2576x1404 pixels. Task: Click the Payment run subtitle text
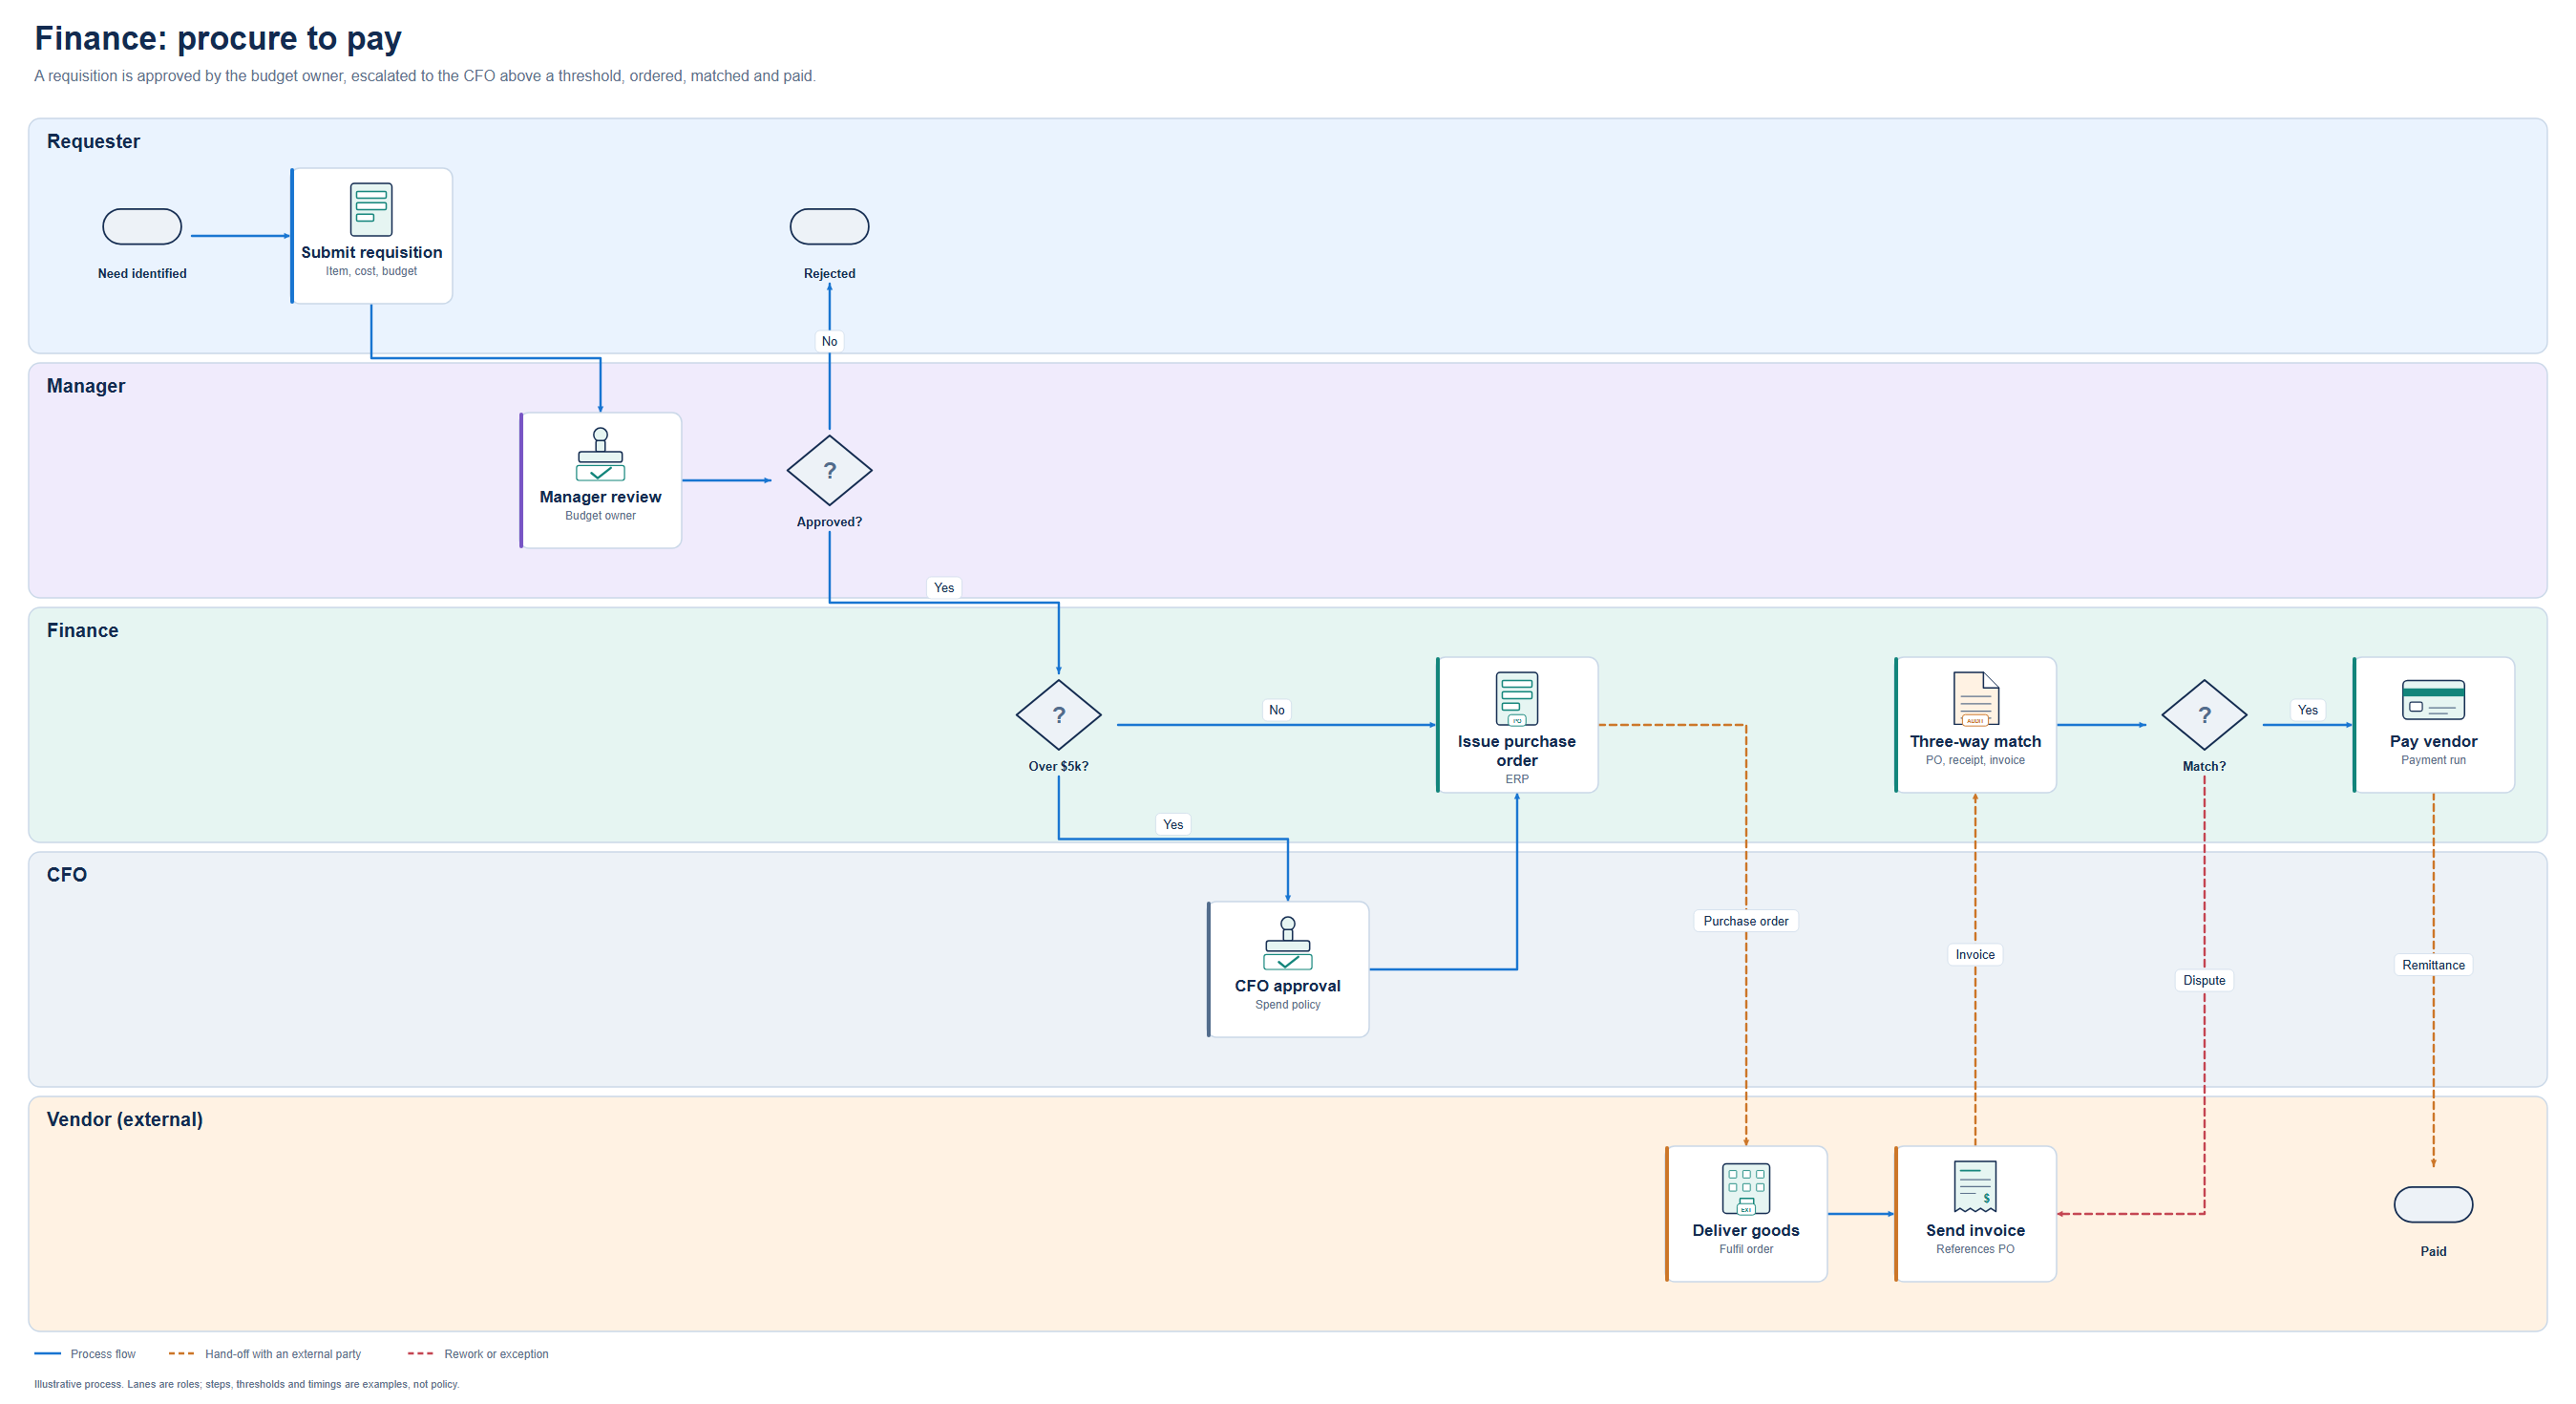[x=2433, y=760]
